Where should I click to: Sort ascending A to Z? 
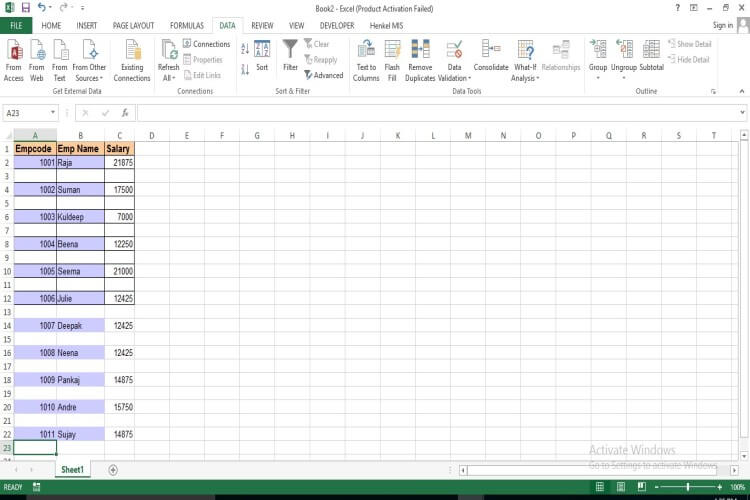tap(245, 48)
